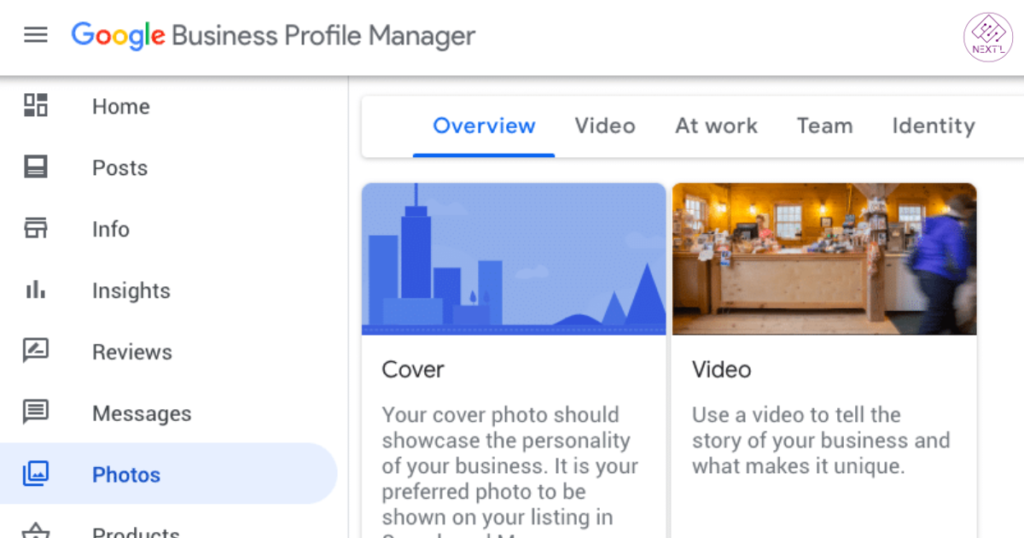Viewport: 1024px width, 538px height.
Task: Switch to the Video tab
Action: point(605,125)
